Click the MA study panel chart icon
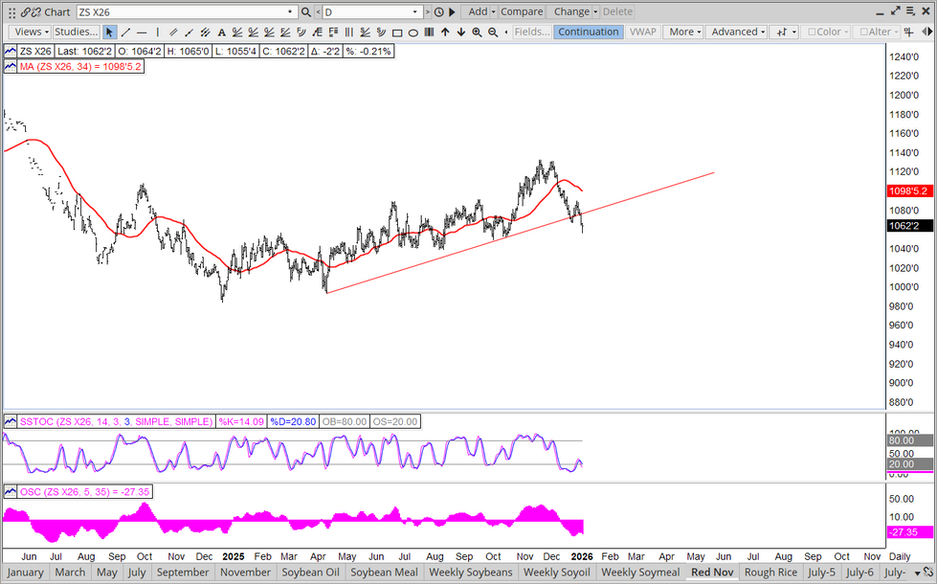The height and width of the screenshot is (584, 937). [10, 66]
